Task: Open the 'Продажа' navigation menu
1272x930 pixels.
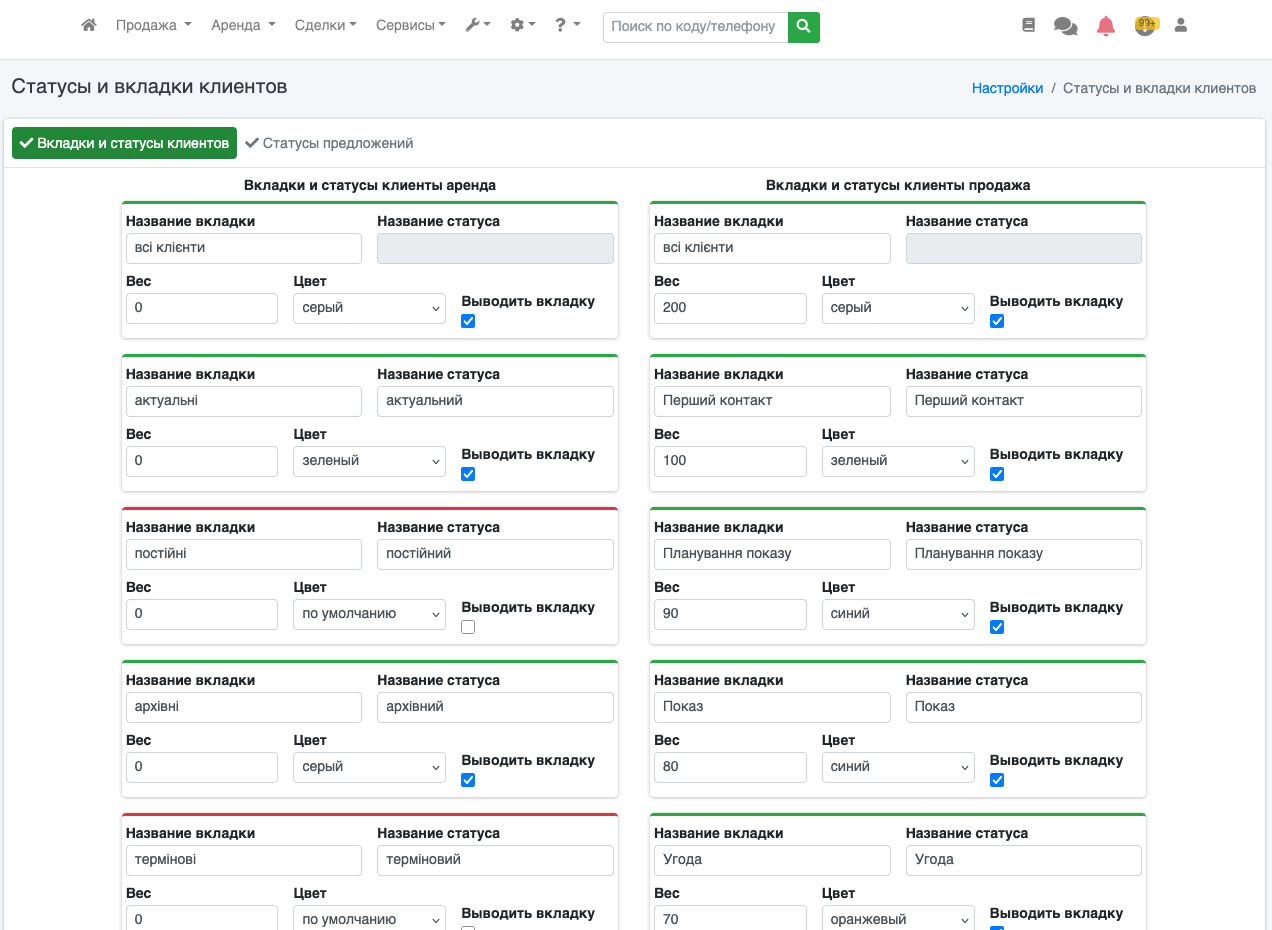Action: pos(153,26)
